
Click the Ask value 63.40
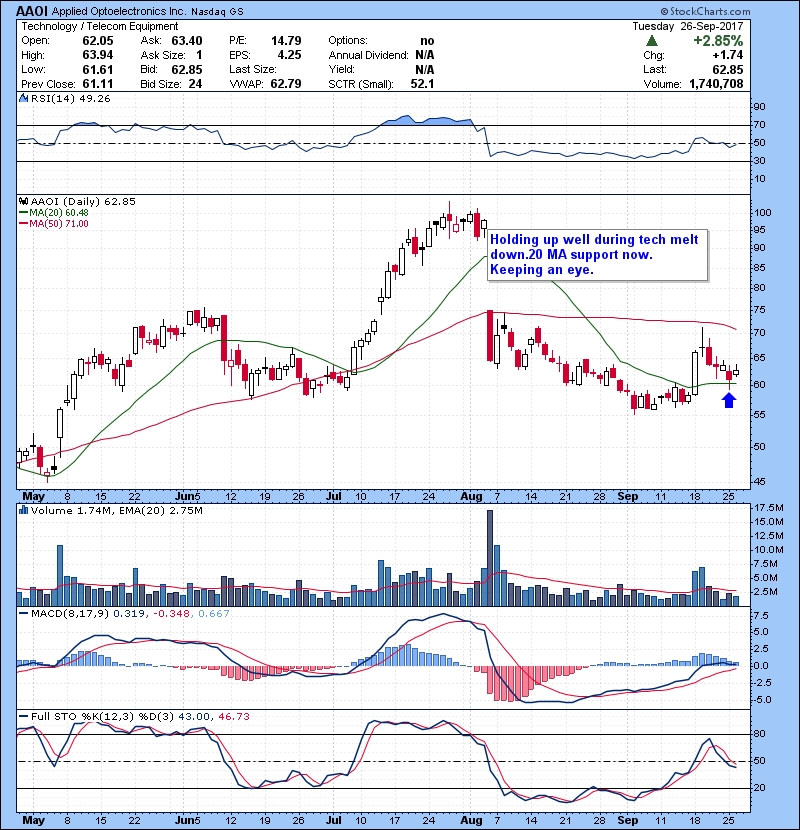click(x=187, y=41)
